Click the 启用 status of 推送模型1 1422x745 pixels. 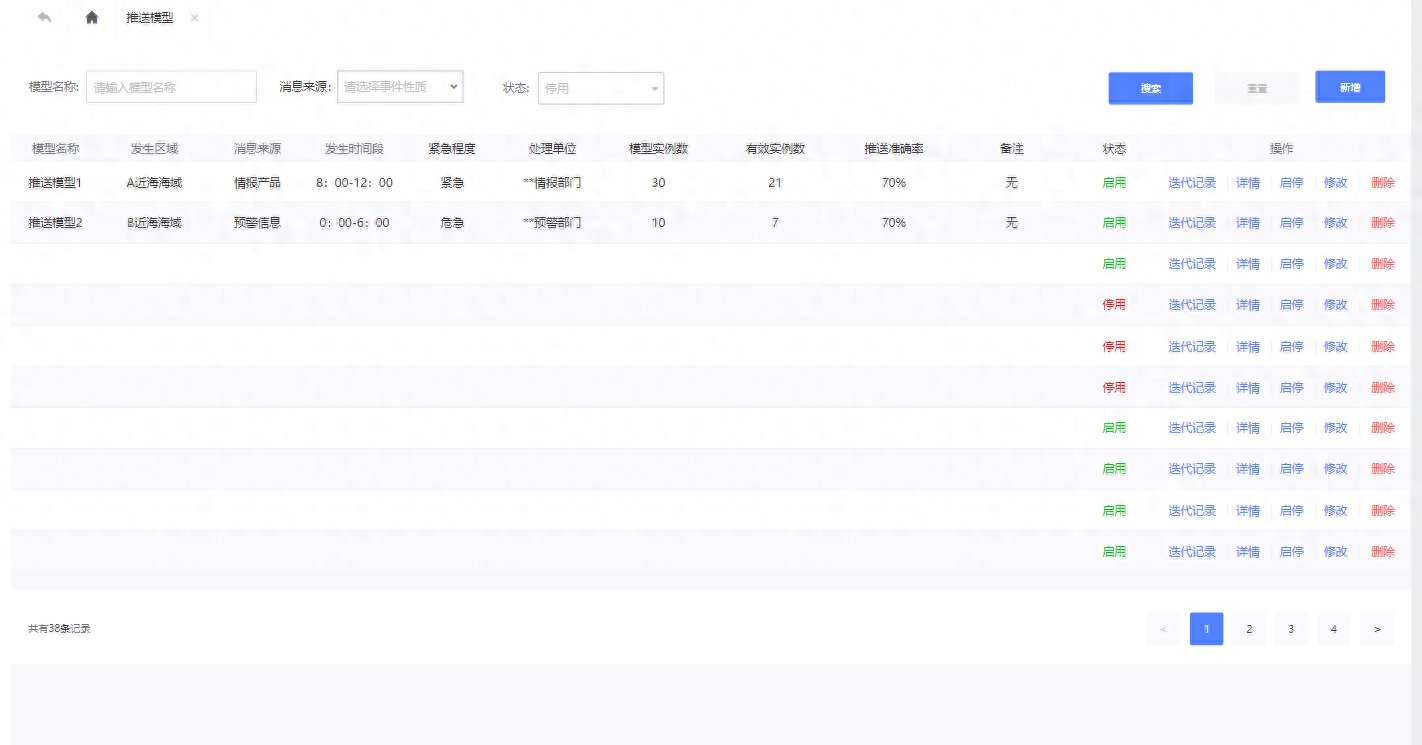1114,183
